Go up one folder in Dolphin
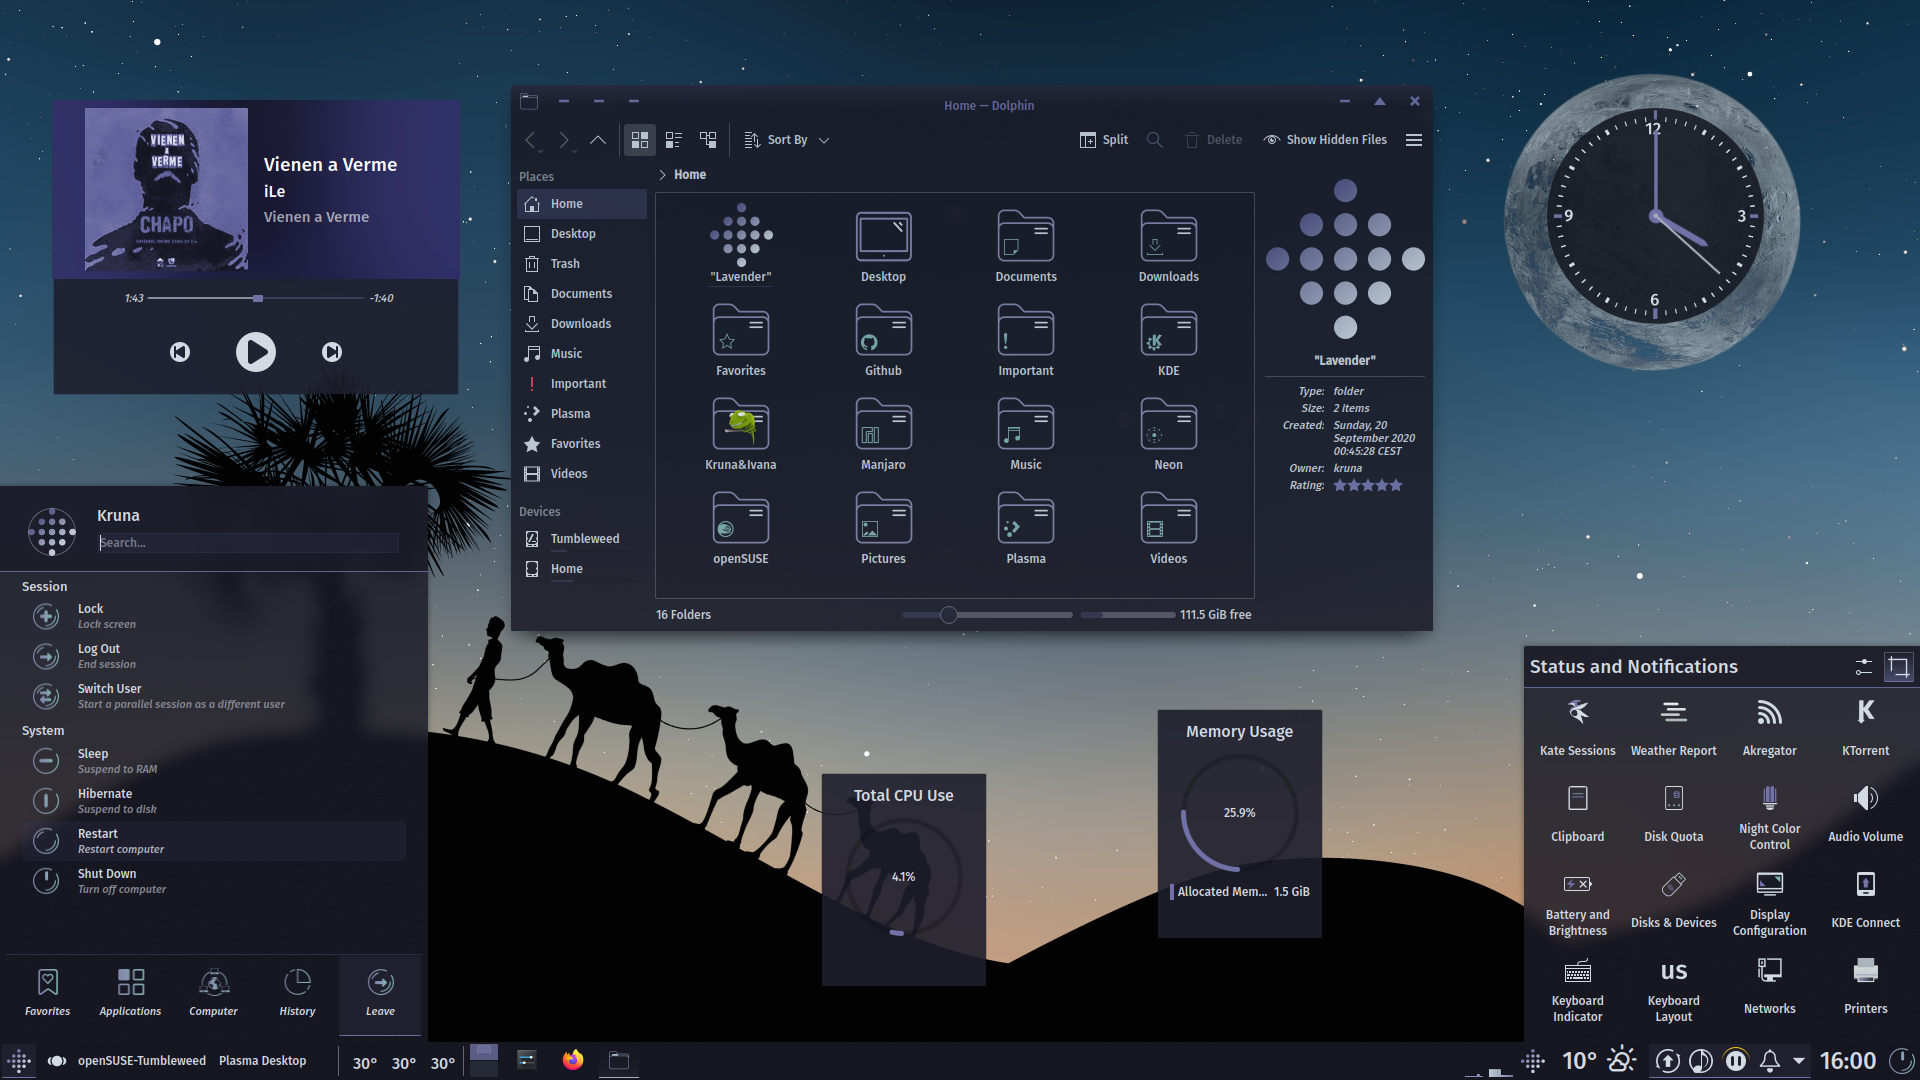 (x=597, y=140)
